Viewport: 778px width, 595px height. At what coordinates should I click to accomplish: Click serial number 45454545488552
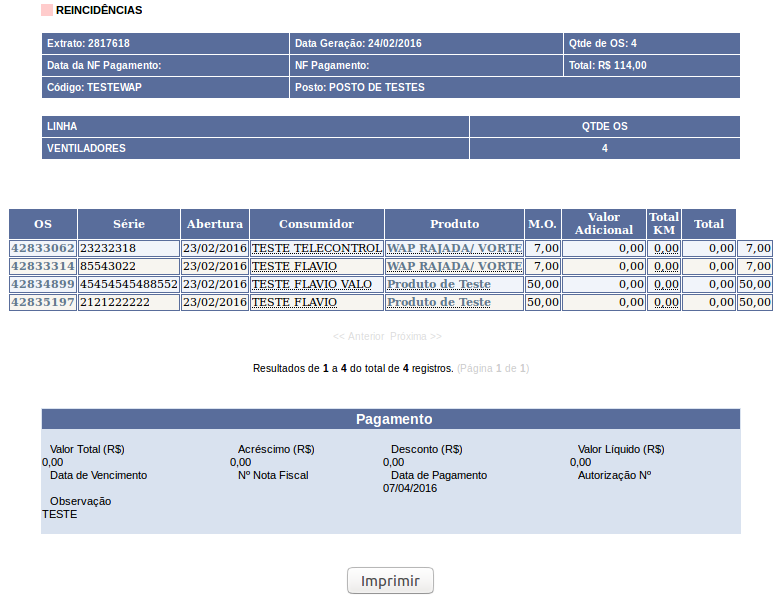pyautogui.click(x=129, y=284)
